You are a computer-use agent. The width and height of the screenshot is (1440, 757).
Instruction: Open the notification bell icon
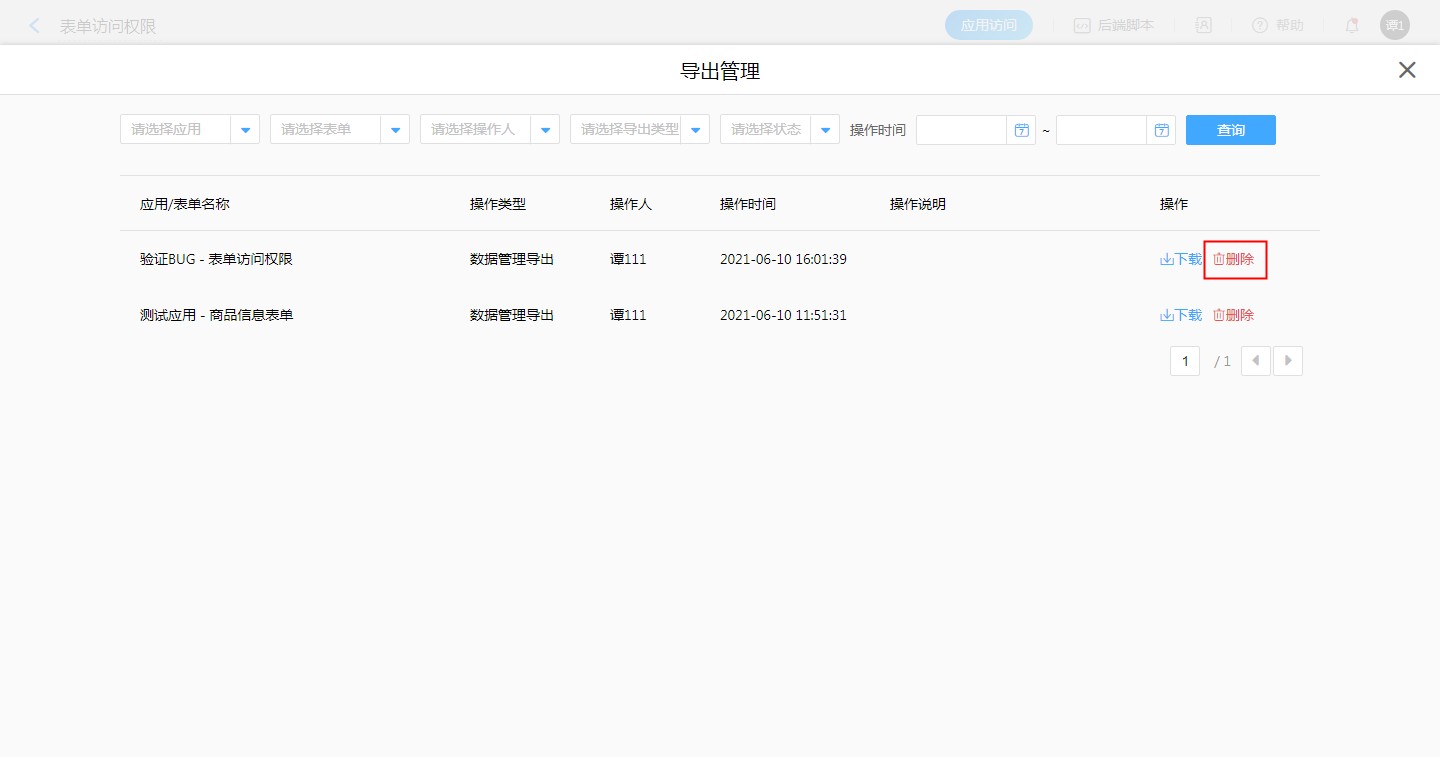(x=1352, y=26)
